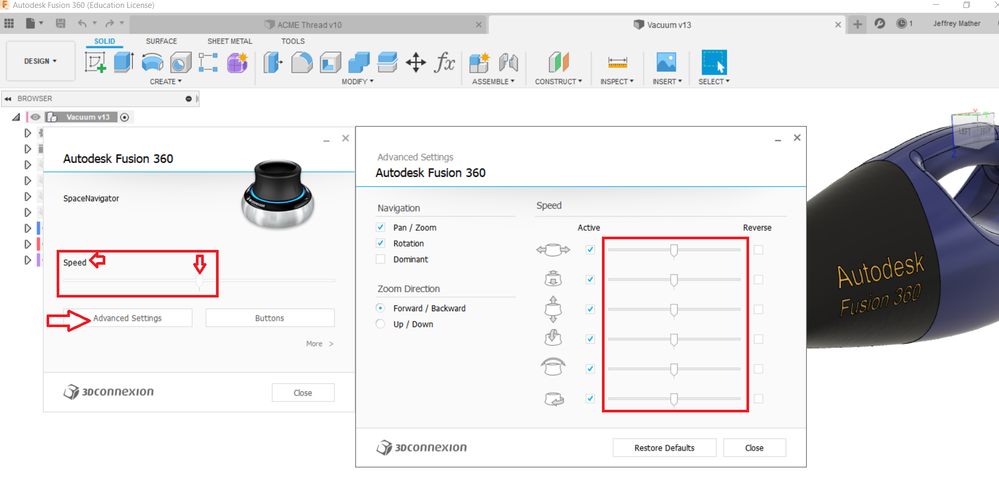Select the Insert image tool
The image size is (999, 477).
point(666,62)
